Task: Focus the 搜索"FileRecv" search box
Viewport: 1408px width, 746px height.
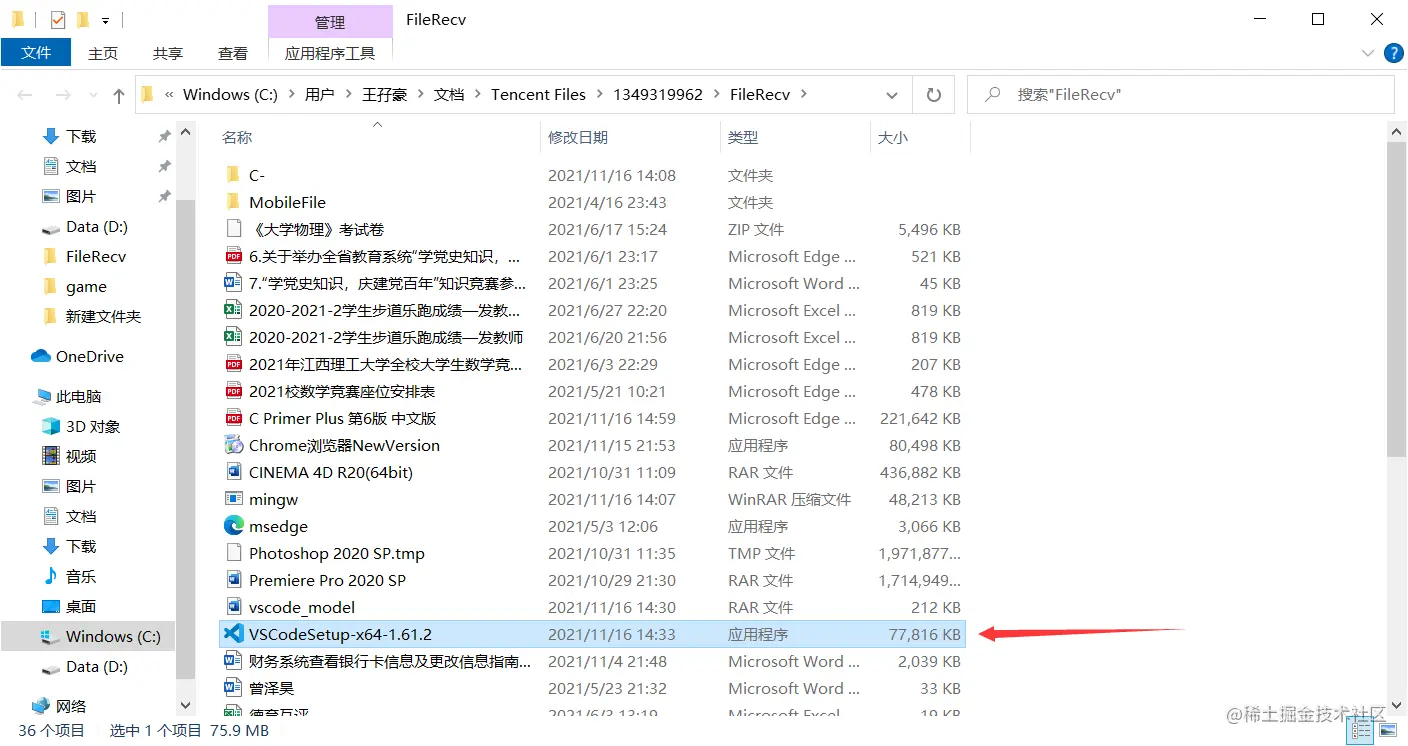Action: tap(1180, 95)
